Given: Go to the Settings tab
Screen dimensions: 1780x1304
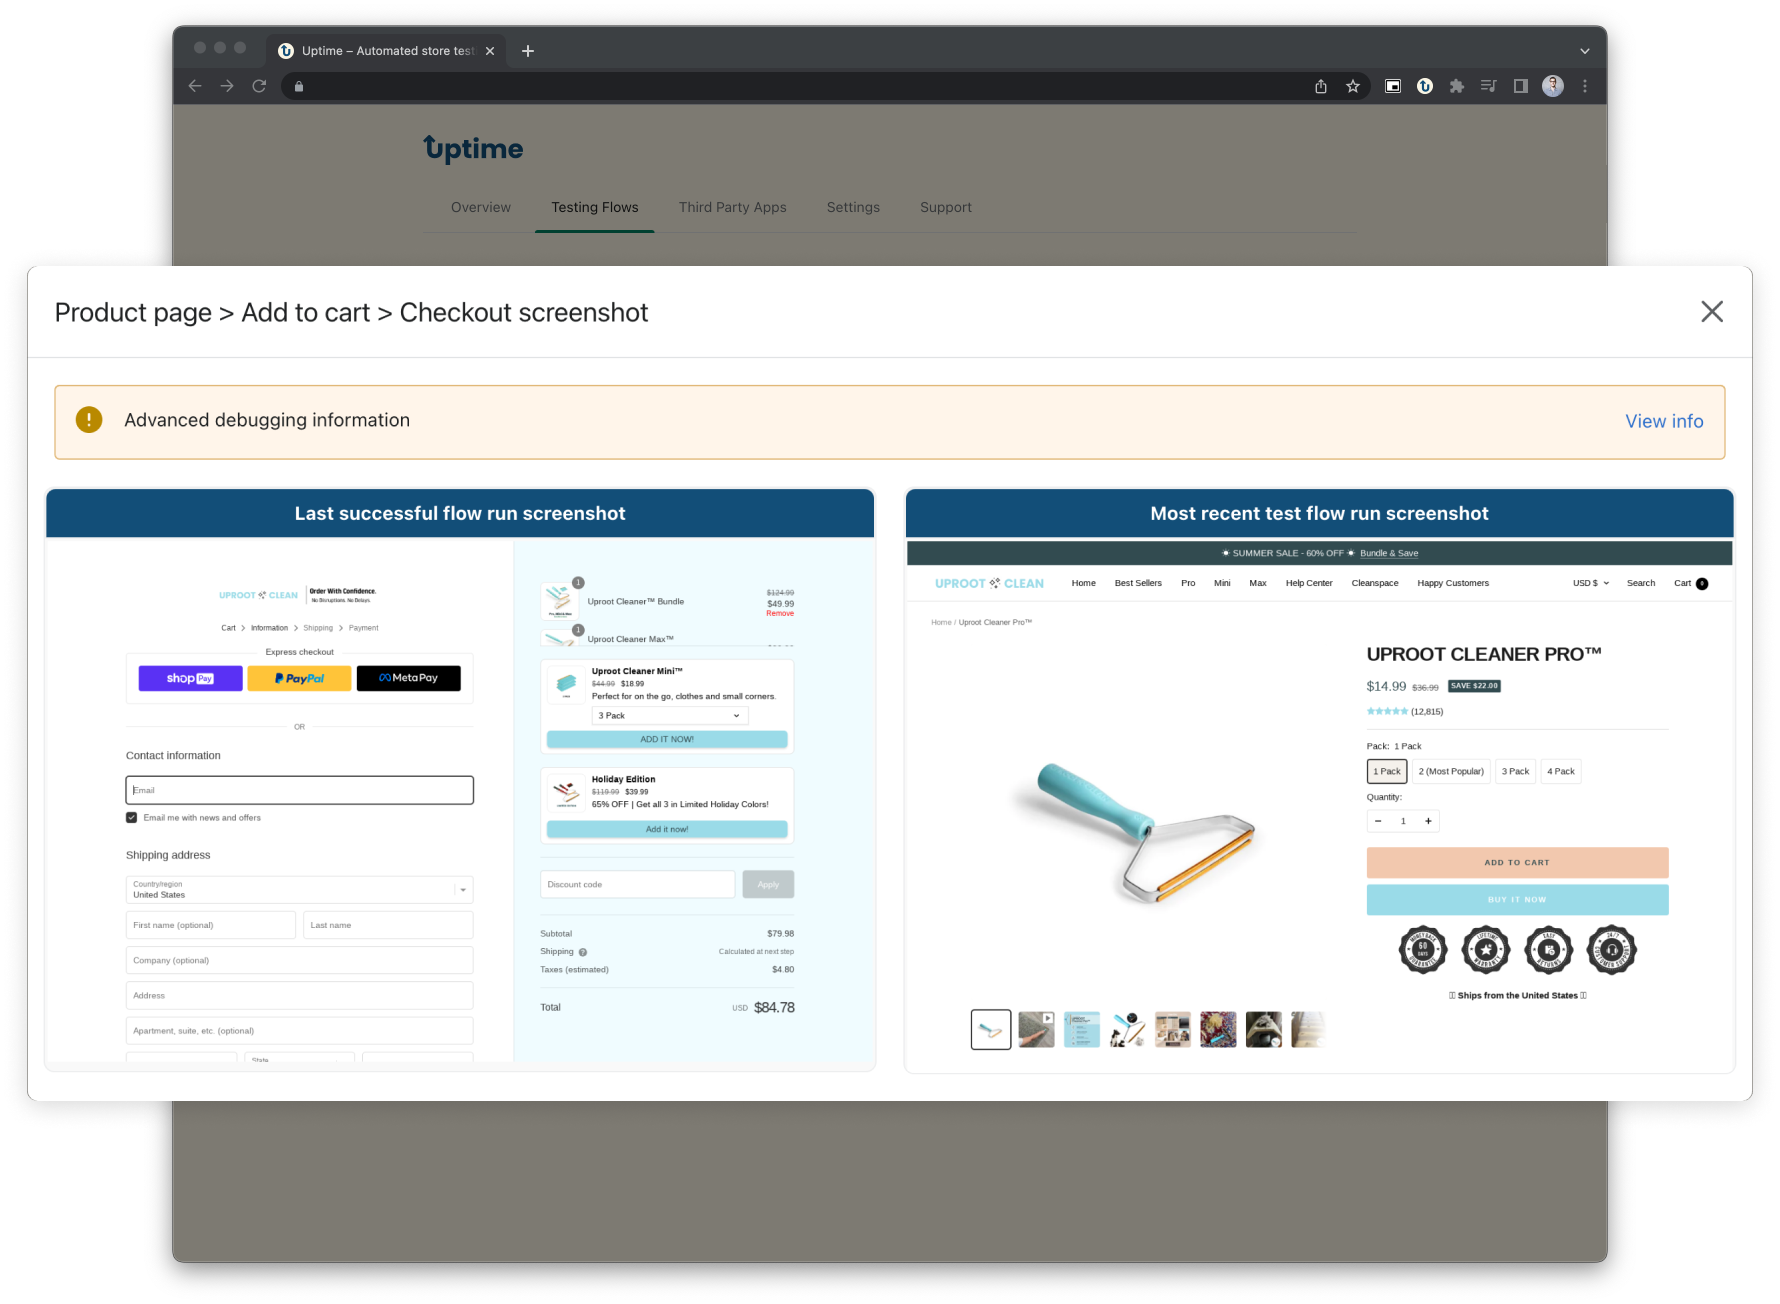Looking at the screenshot, I should tap(853, 207).
